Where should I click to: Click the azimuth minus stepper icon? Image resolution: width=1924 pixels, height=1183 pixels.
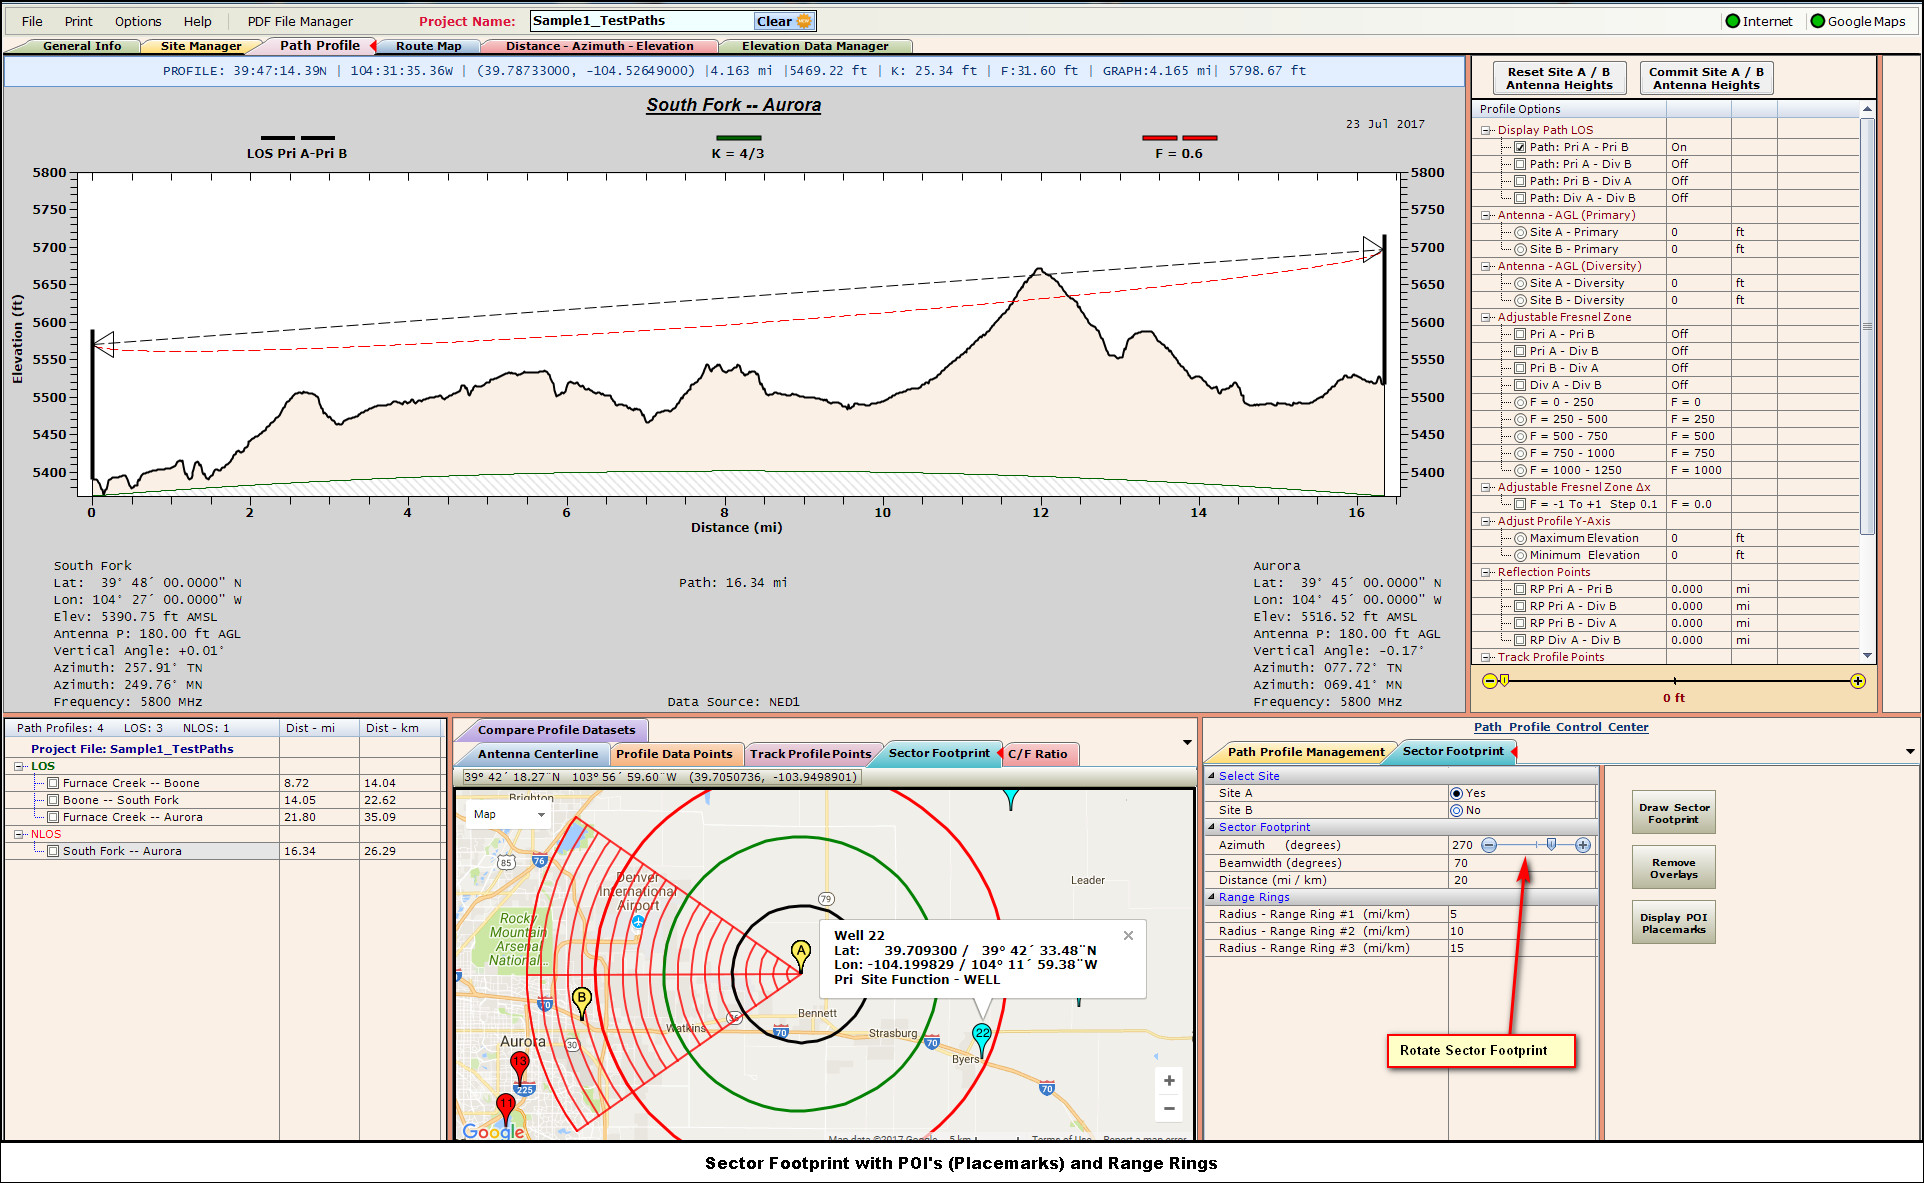(x=1489, y=845)
